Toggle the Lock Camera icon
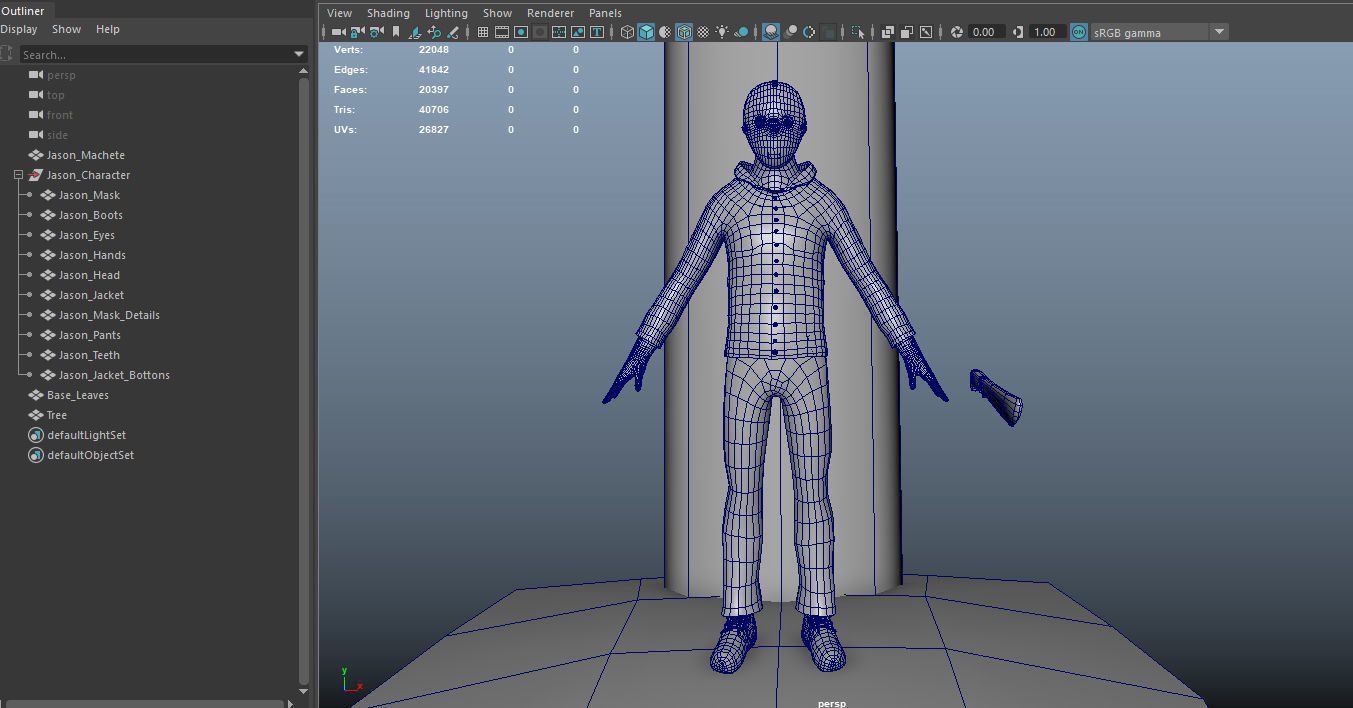Screen dimensions: 1353x708 pyautogui.click(x=357, y=32)
